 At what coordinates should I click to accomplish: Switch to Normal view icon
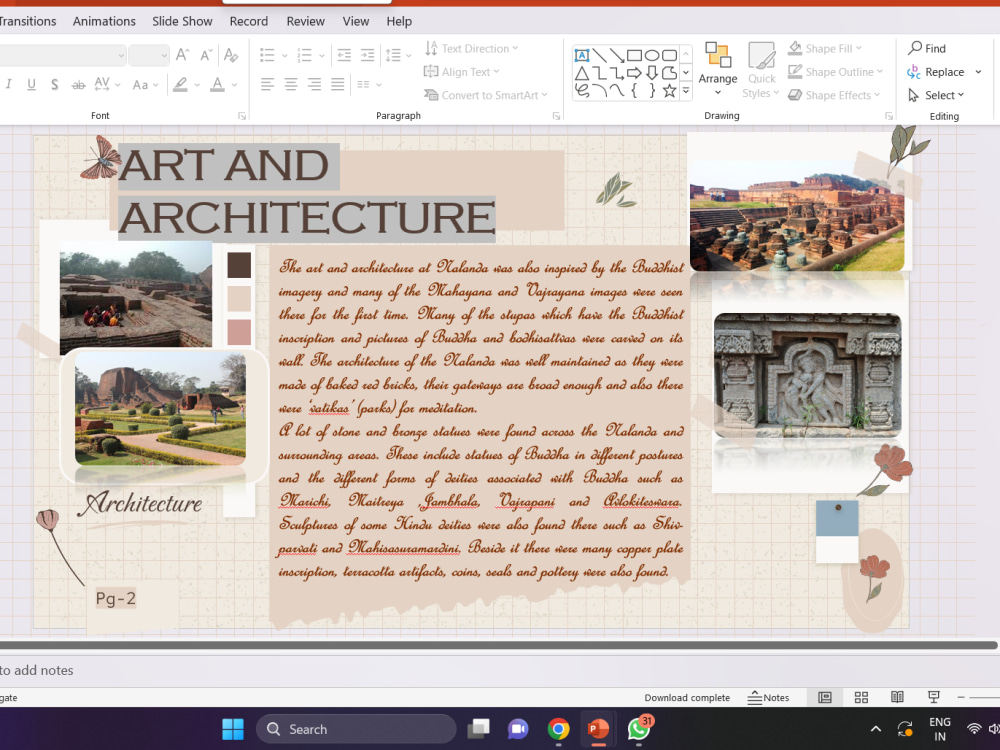pos(825,698)
